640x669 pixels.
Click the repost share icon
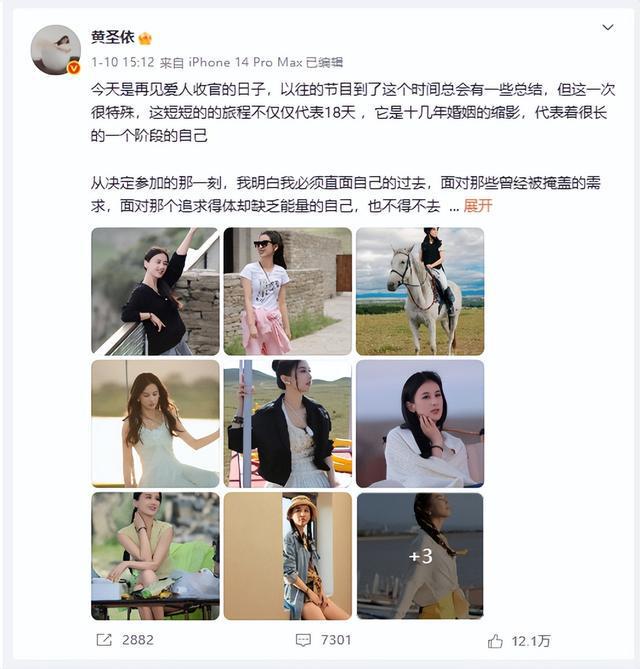point(104,640)
